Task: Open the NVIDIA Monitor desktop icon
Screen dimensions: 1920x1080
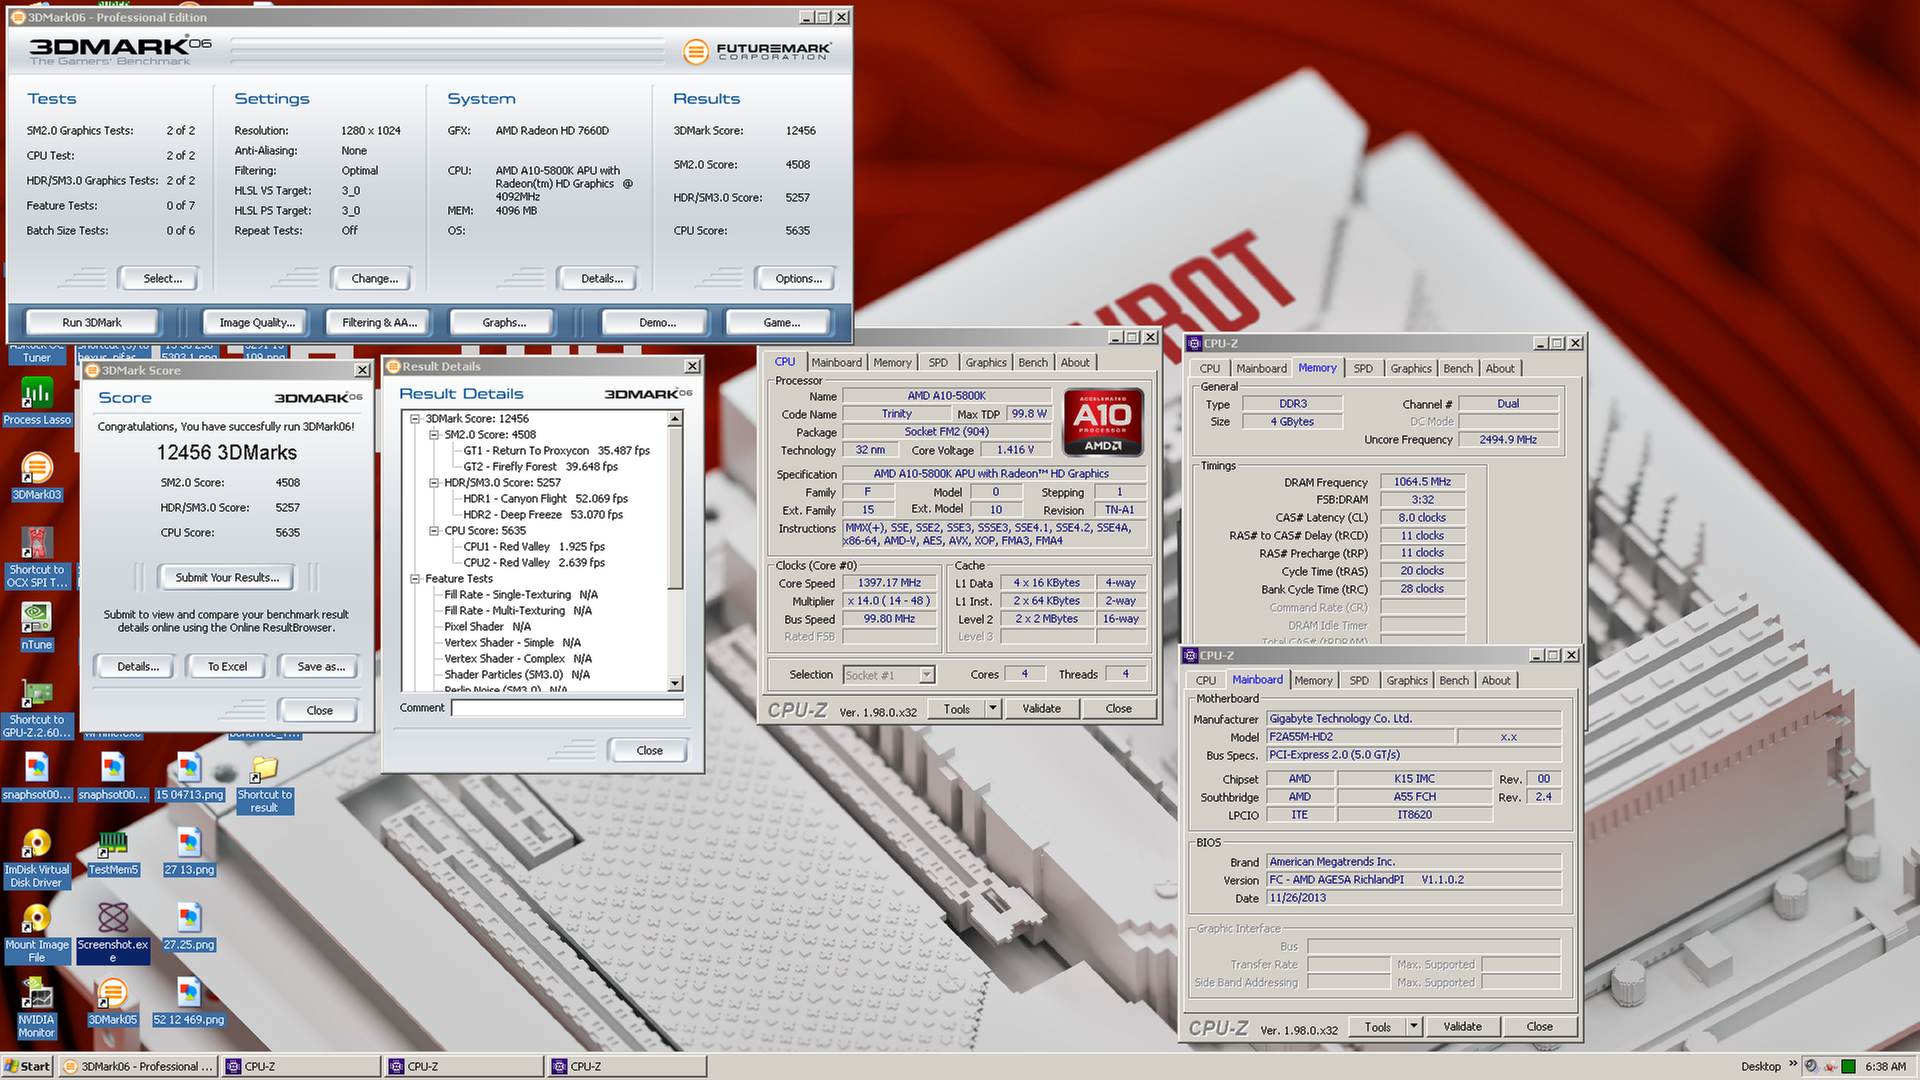Action: click(x=37, y=1008)
